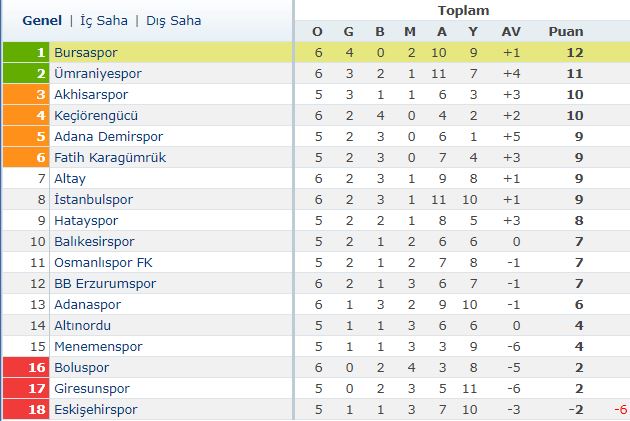The image size is (630, 421).
Task: Switch to the Genel tab
Action: pos(40,20)
